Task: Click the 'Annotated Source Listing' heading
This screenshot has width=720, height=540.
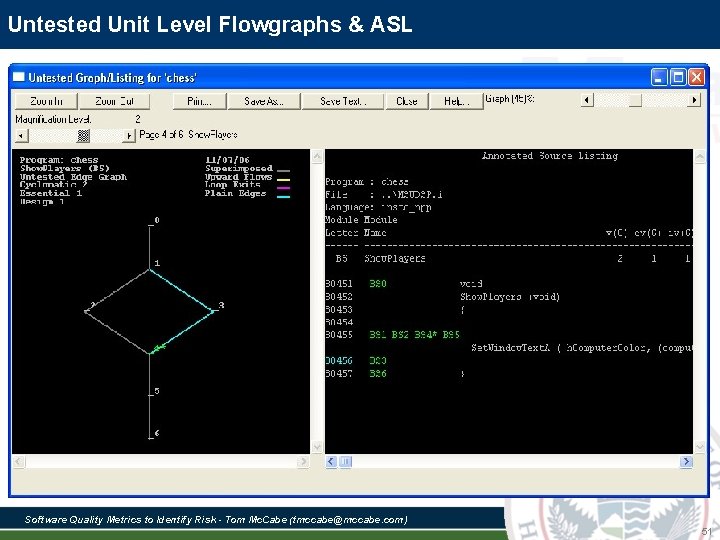Action: (x=550, y=156)
